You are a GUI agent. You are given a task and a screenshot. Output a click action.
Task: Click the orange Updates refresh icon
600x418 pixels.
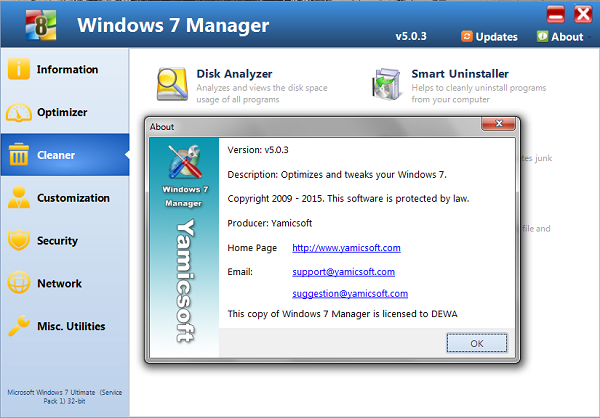click(466, 36)
